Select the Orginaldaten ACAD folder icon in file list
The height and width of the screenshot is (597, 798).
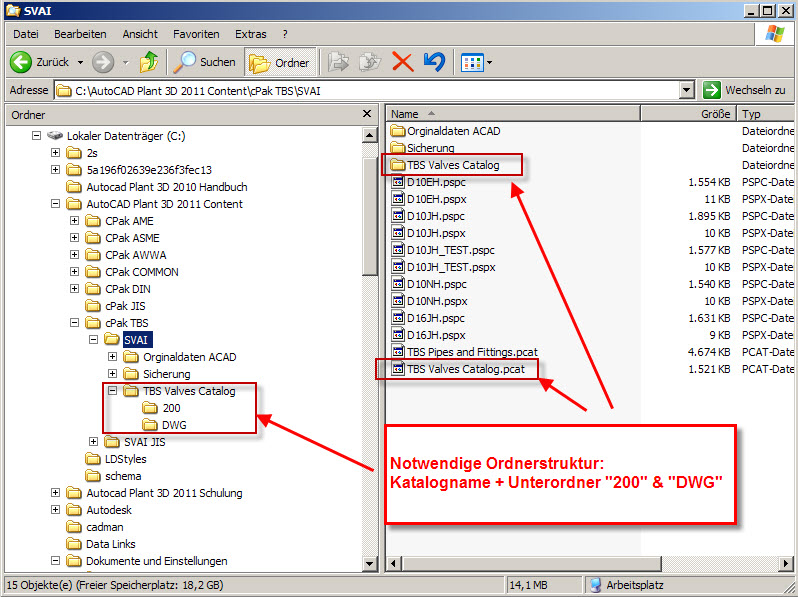tap(397, 131)
